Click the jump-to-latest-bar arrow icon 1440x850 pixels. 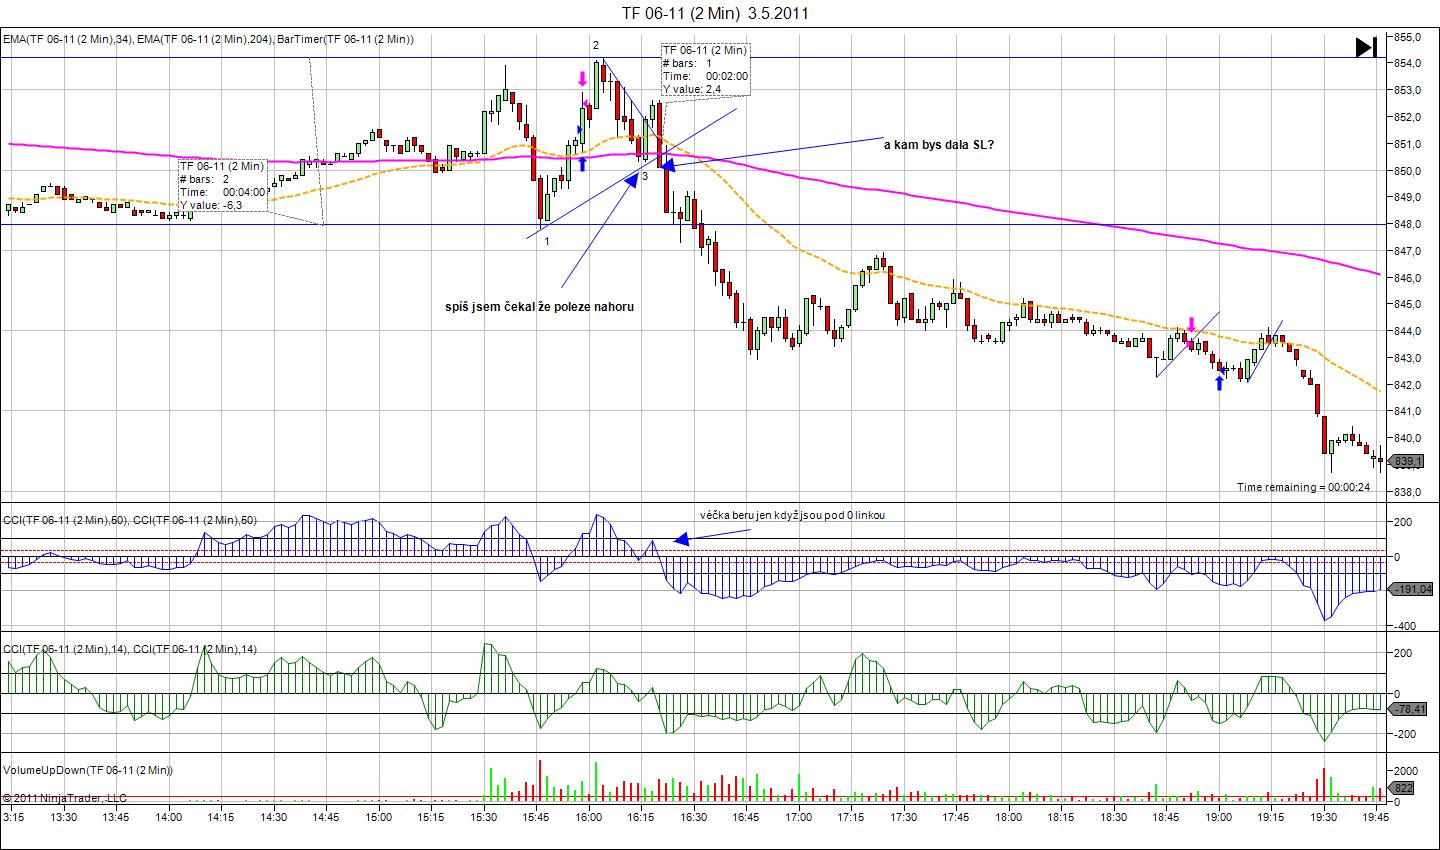[1366, 47]
